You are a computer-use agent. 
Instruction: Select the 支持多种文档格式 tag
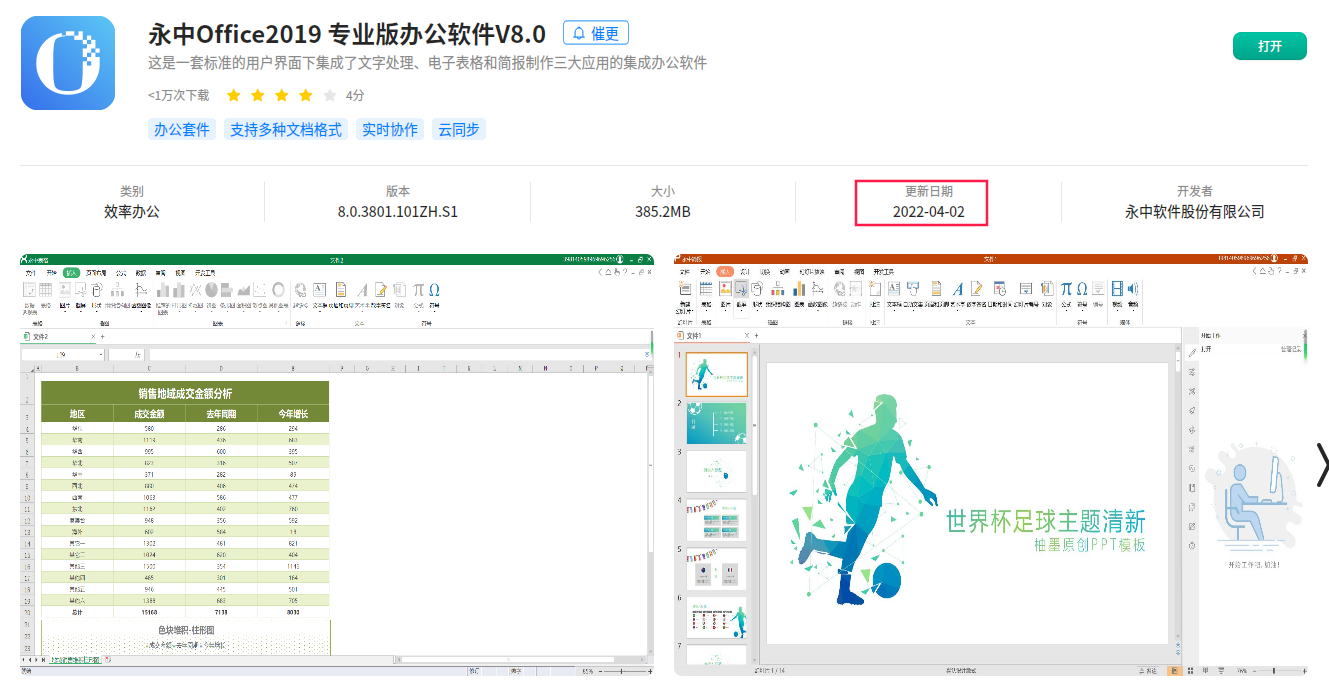(x=286, y=129)
